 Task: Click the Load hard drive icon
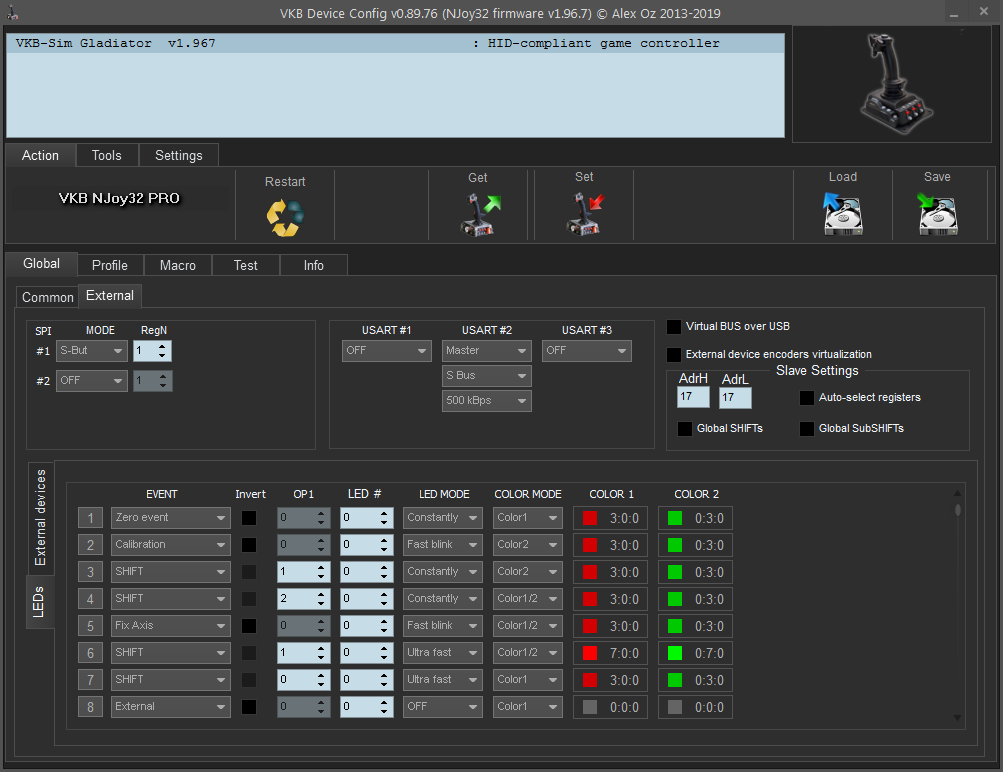[842, 214]
